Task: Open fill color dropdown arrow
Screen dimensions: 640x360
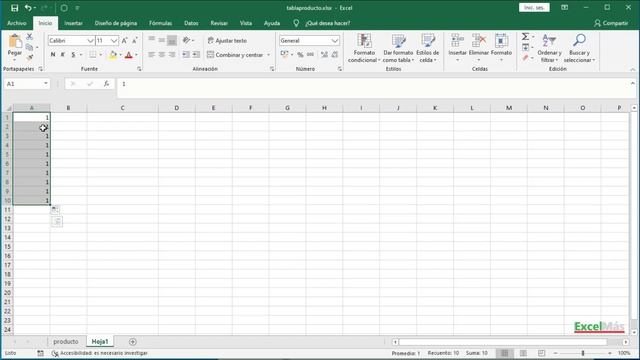Action: [x=120, y=55]
